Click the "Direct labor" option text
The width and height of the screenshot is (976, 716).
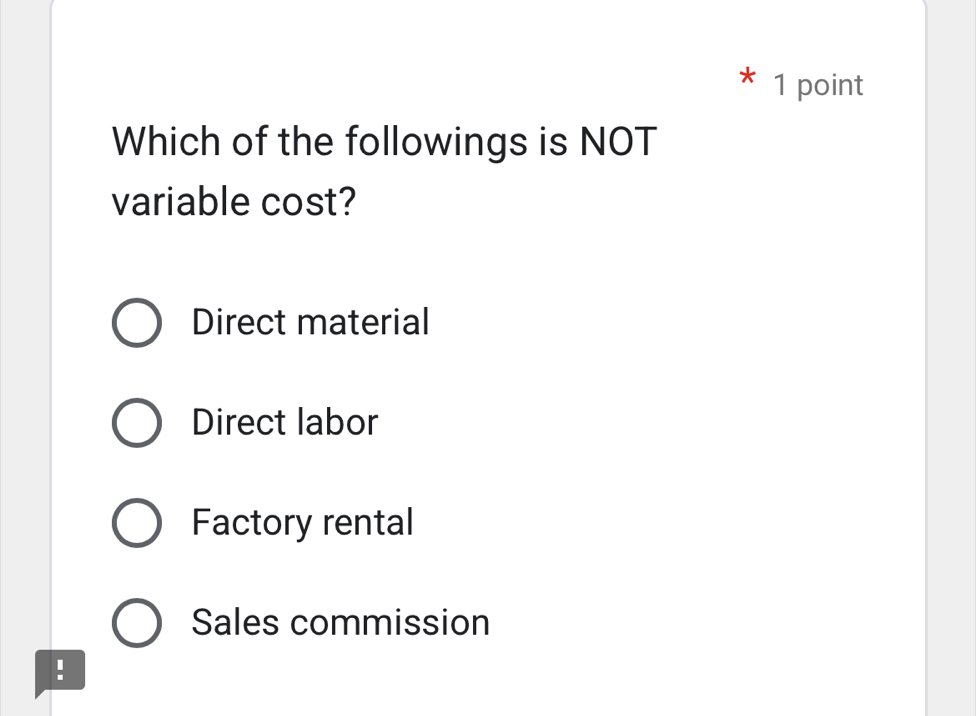285,422
